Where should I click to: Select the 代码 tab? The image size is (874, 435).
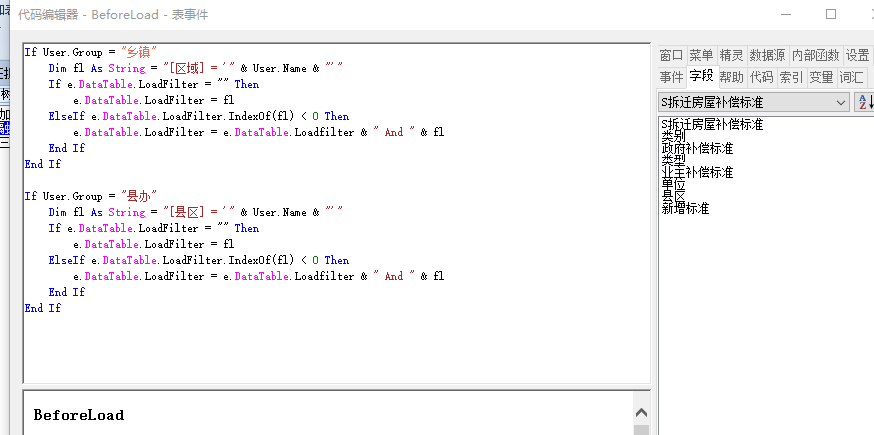[761, 77]
